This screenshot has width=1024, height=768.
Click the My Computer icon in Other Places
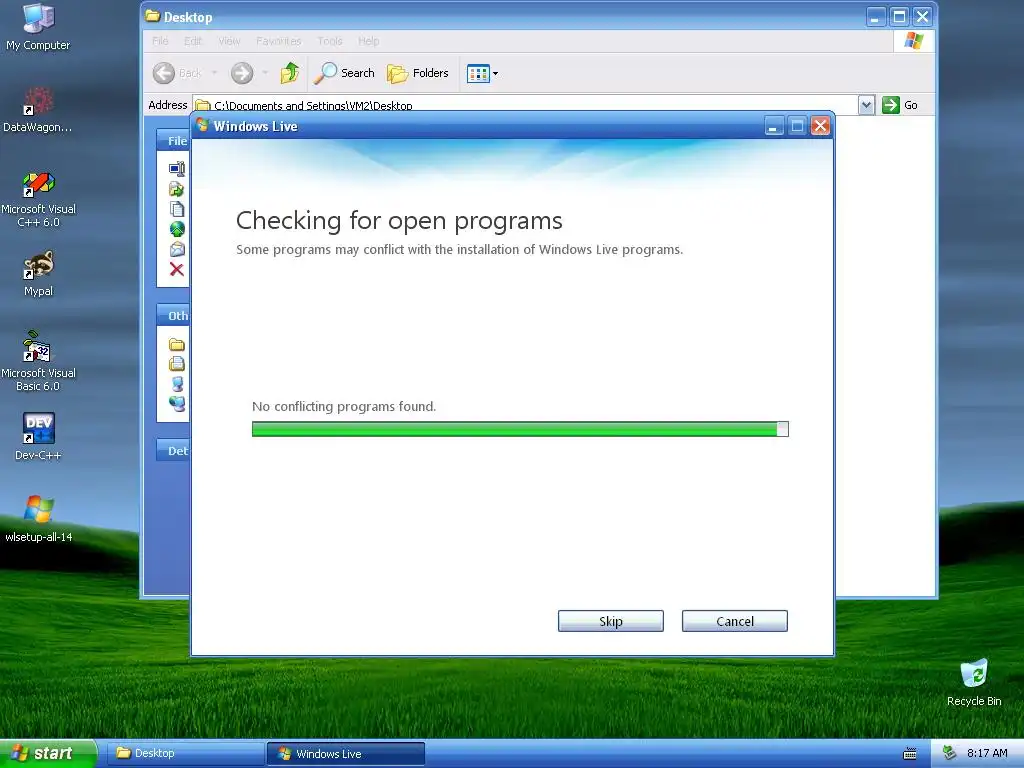[177, 383]
